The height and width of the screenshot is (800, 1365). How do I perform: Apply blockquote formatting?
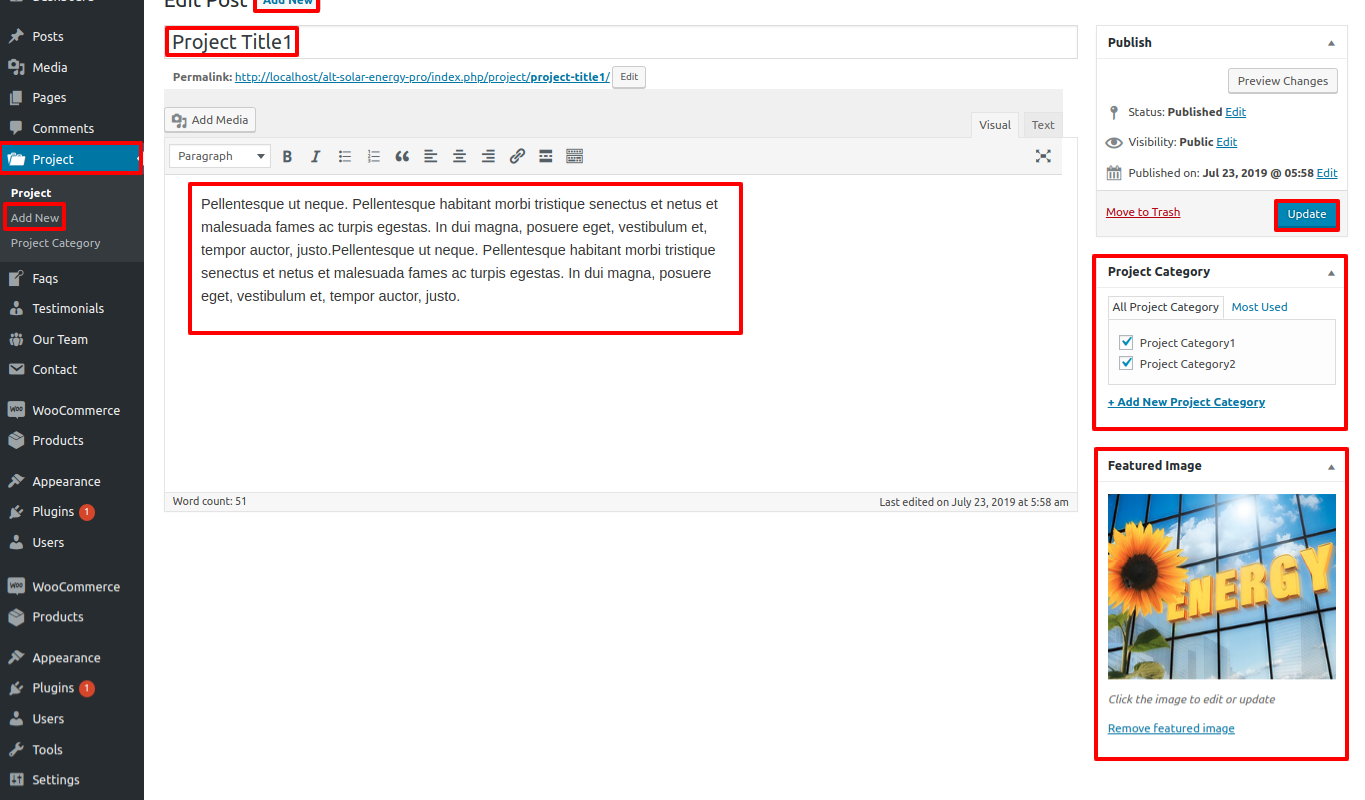402,156
